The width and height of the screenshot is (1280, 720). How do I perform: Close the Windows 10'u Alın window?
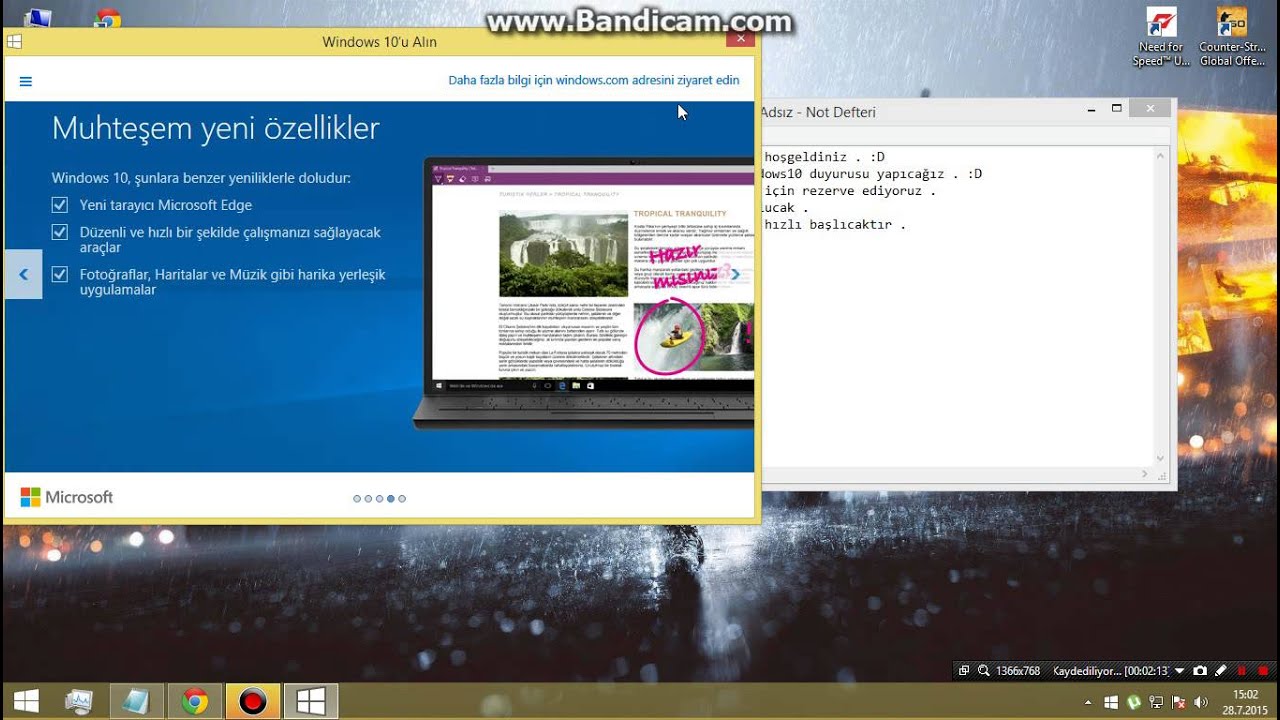coord(740,39)
